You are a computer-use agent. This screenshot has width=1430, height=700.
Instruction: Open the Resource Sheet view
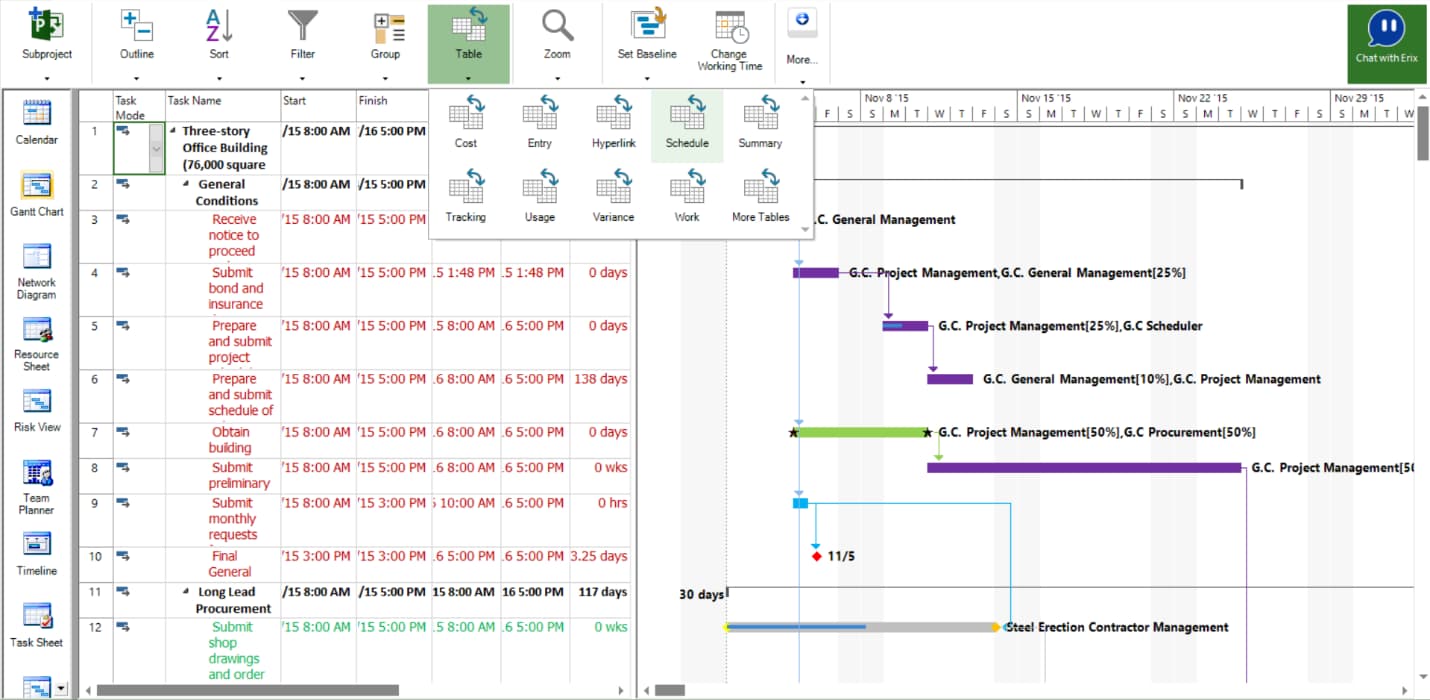pyautogui.click(x=37, y=342)
